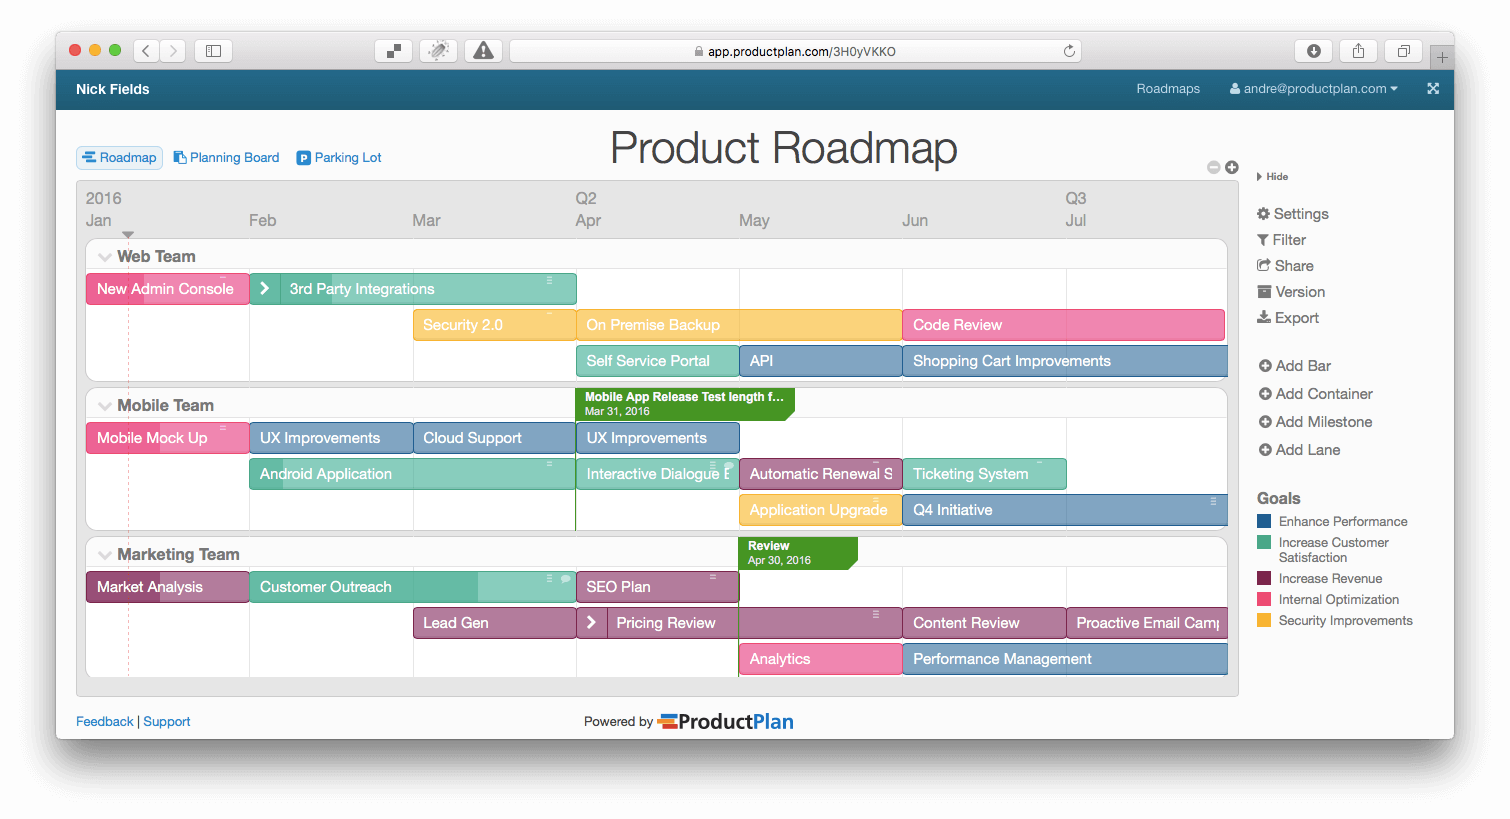Expand the Pricing Review bar arrow
The width and height of the screenshot is (1510, 819).
(592, 622)
